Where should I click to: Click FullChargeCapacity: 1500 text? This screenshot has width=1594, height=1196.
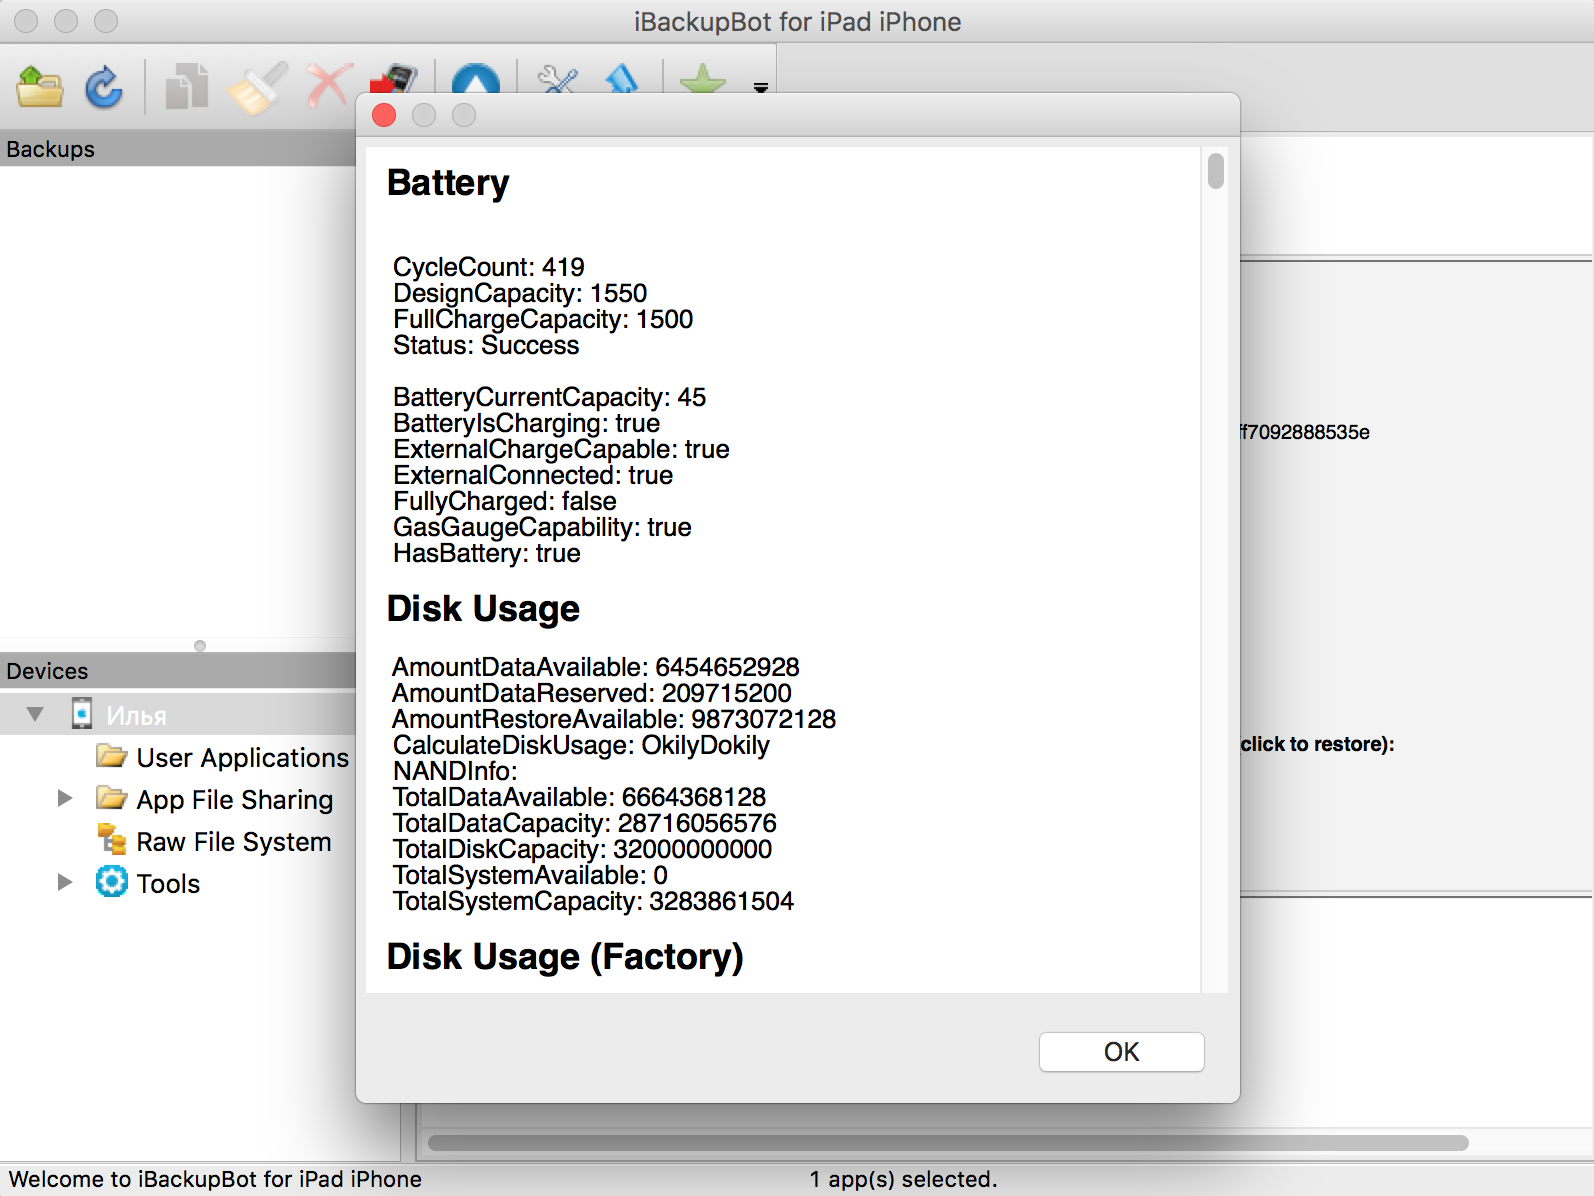point(543,319)
